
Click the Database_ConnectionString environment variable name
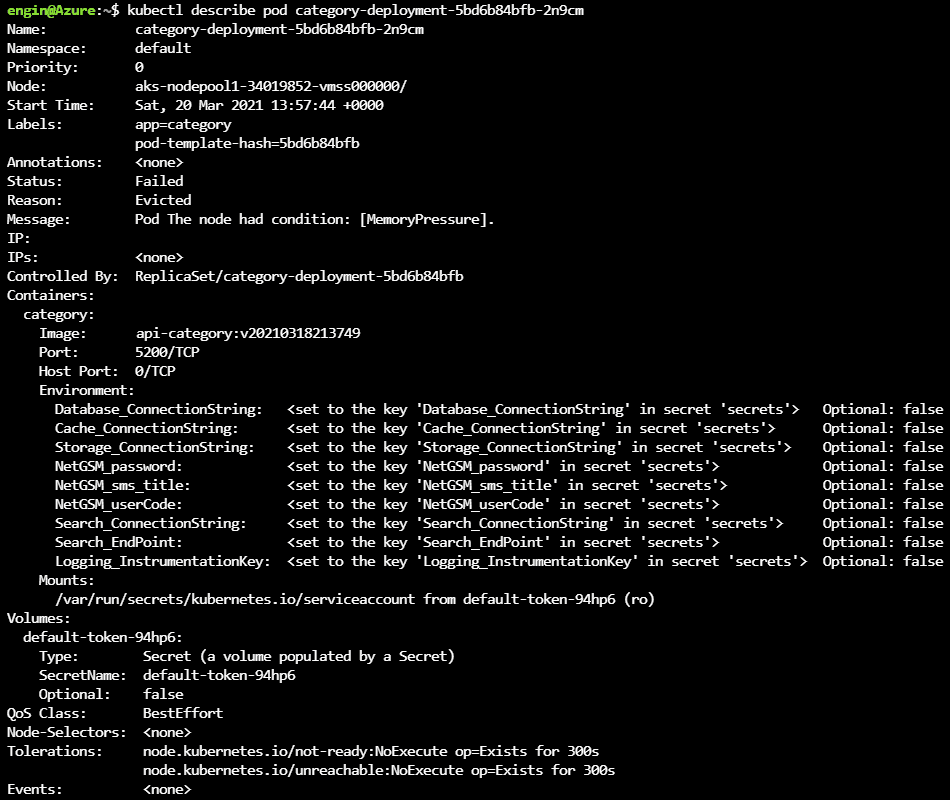point(159,409)
